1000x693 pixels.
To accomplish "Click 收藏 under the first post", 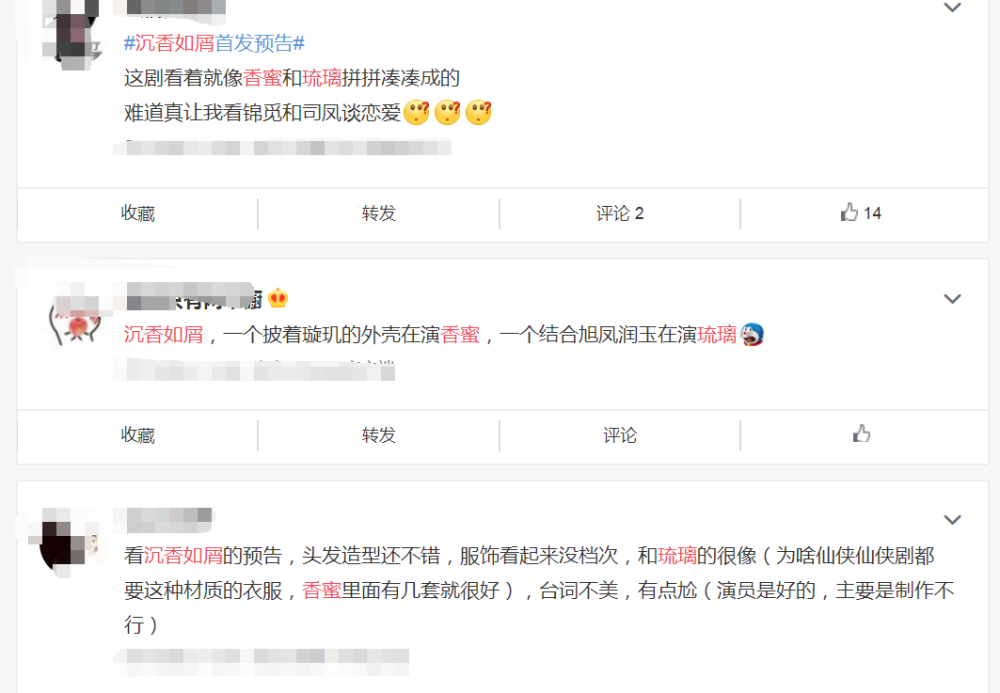I will click(138, 213).
